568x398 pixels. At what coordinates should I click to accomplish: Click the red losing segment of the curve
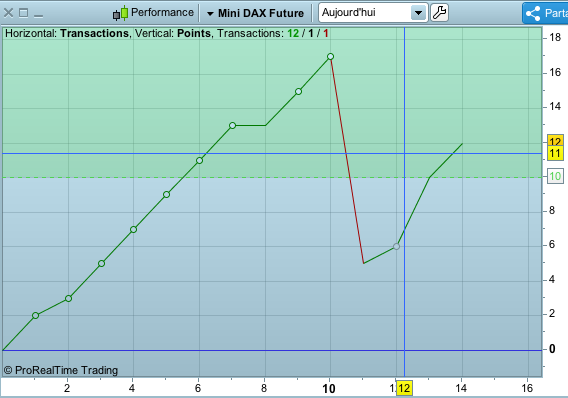click(x=347, y=160)
